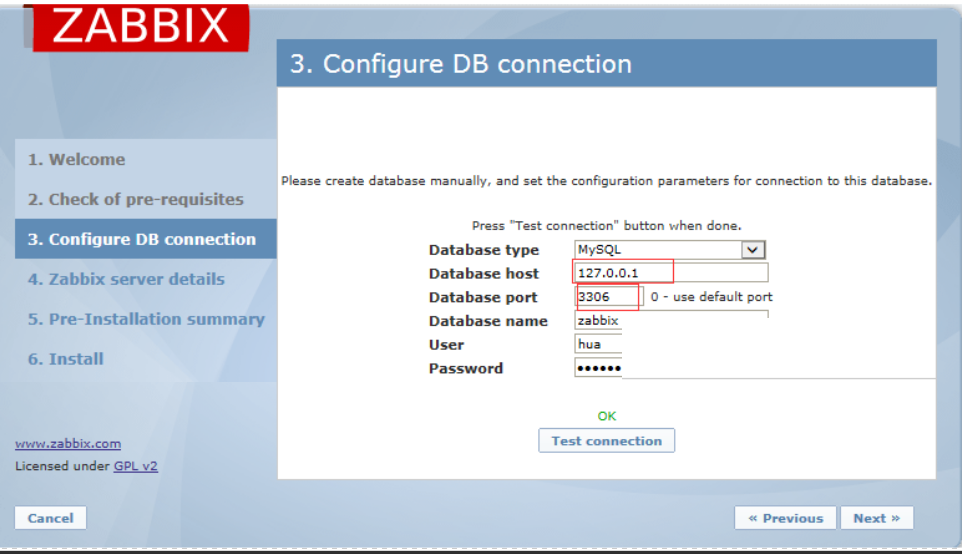
Task: Open the GPL v2 license link
Action: click(x=136, y=466)
